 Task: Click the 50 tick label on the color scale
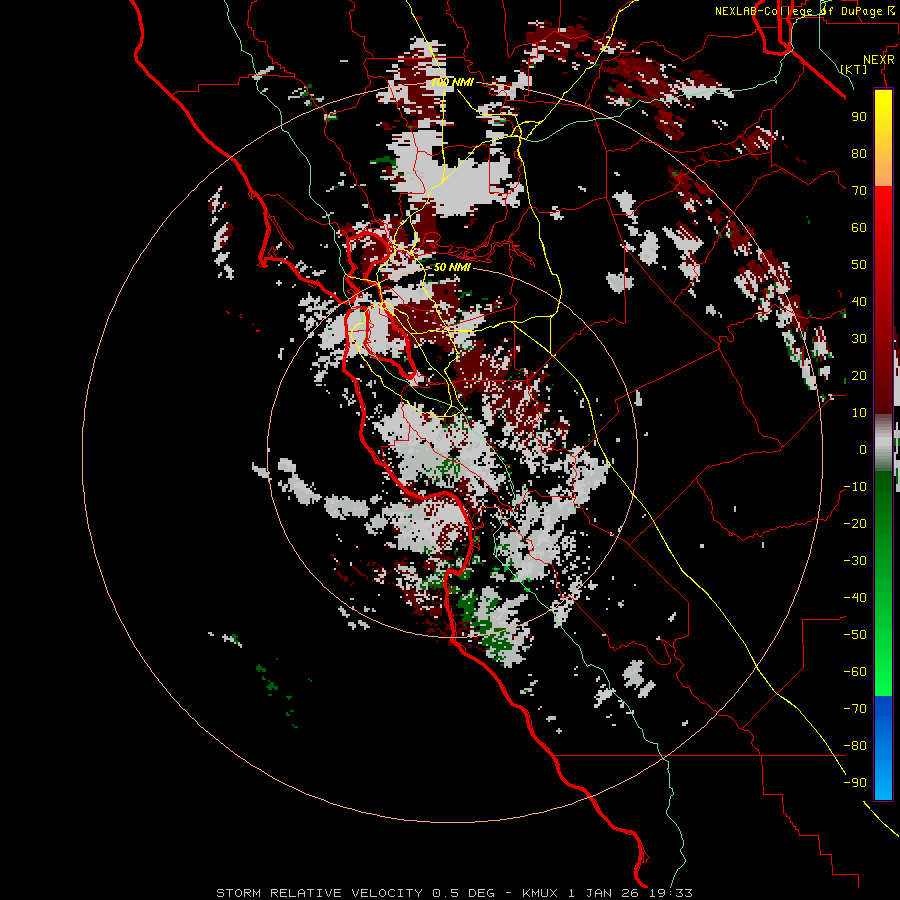coord(859,265)
